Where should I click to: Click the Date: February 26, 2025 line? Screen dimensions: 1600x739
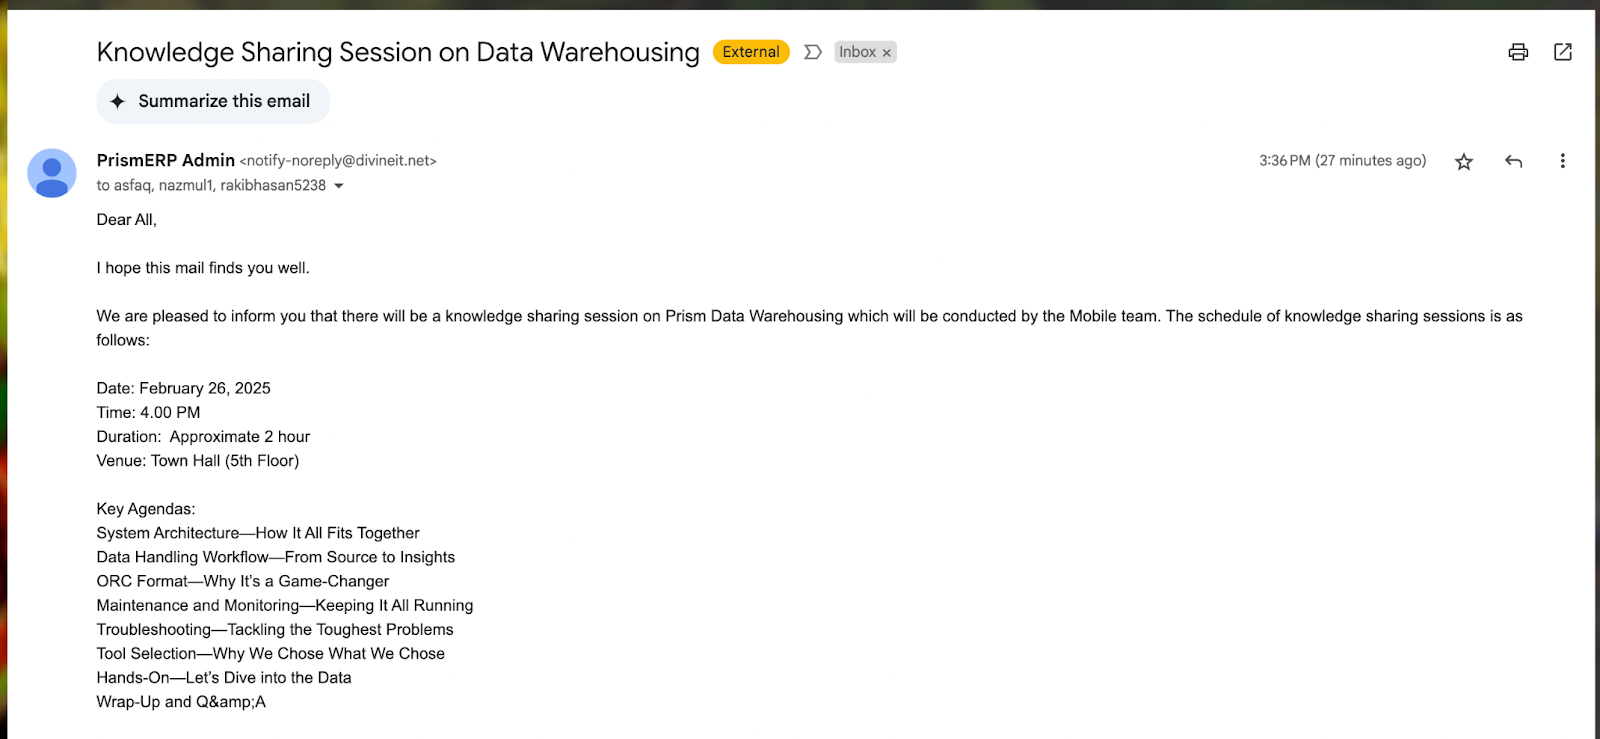click(184, 388)
